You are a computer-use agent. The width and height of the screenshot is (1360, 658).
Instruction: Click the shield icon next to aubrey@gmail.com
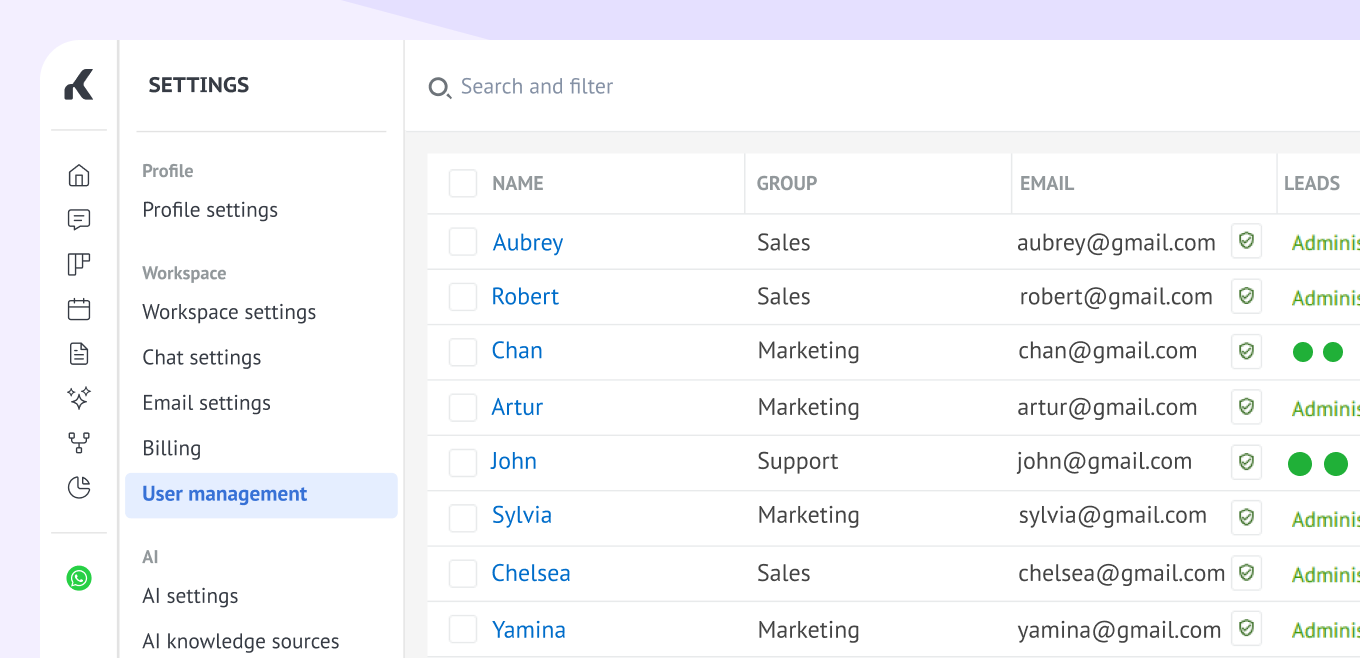[1246, 241]
